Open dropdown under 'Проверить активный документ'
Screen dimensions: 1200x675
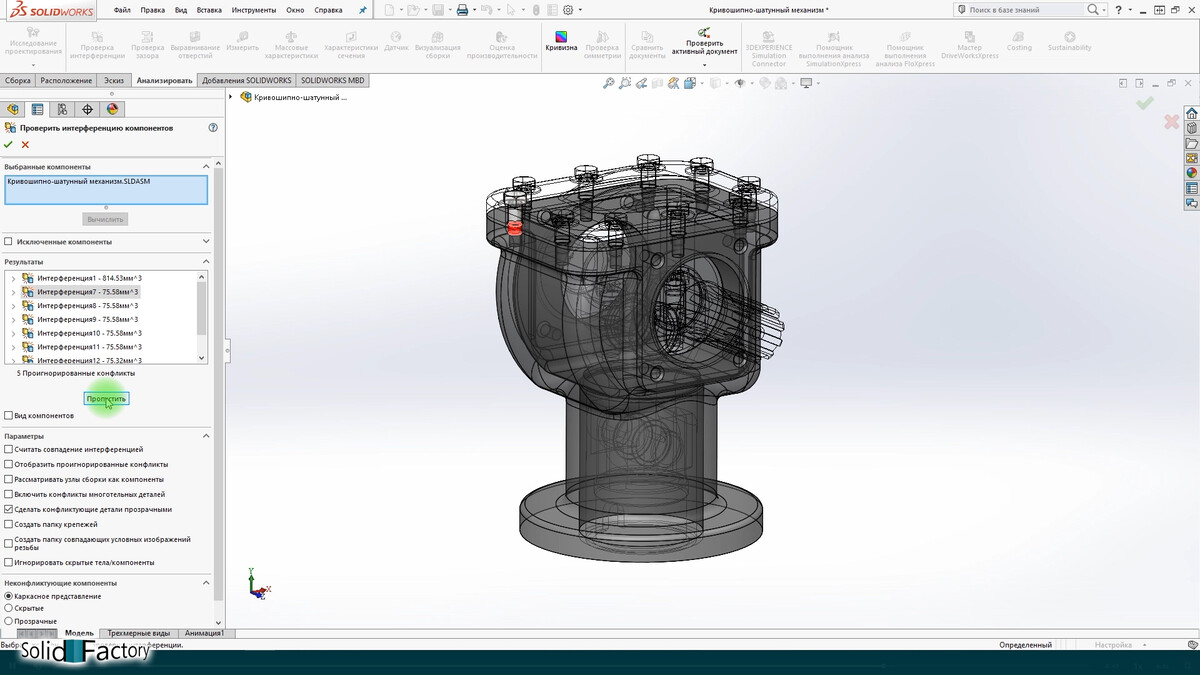704,65
